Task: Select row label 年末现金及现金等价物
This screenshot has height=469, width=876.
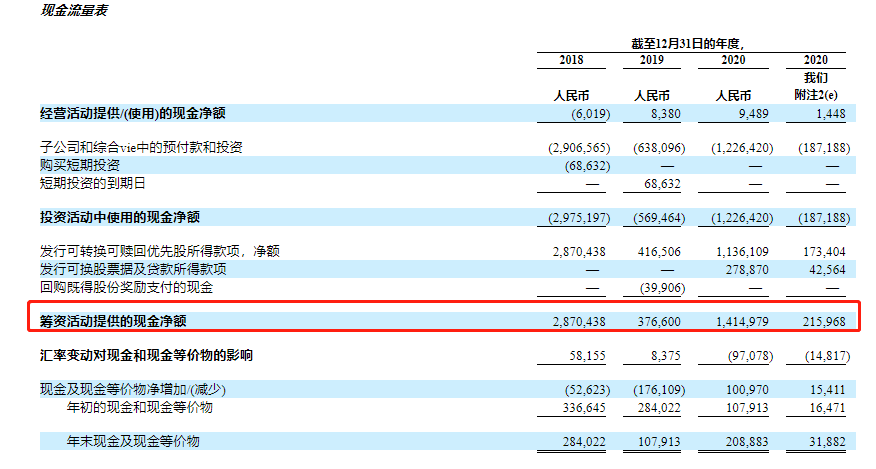Action: pos(133,441)
